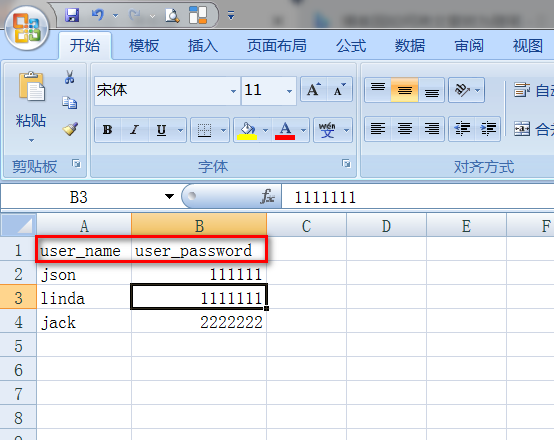The image size is (554, 440).
Task: Click the Decrease Indent icon
Action: 462,129
